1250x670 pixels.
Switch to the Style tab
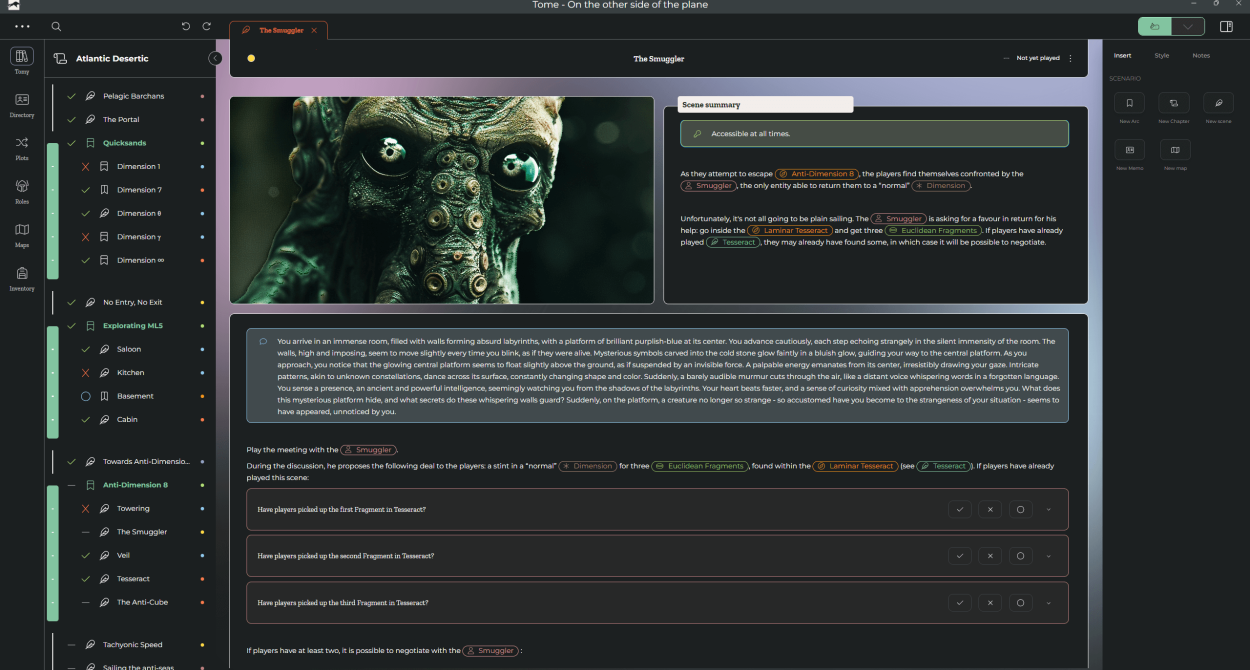coord(1161,55)
